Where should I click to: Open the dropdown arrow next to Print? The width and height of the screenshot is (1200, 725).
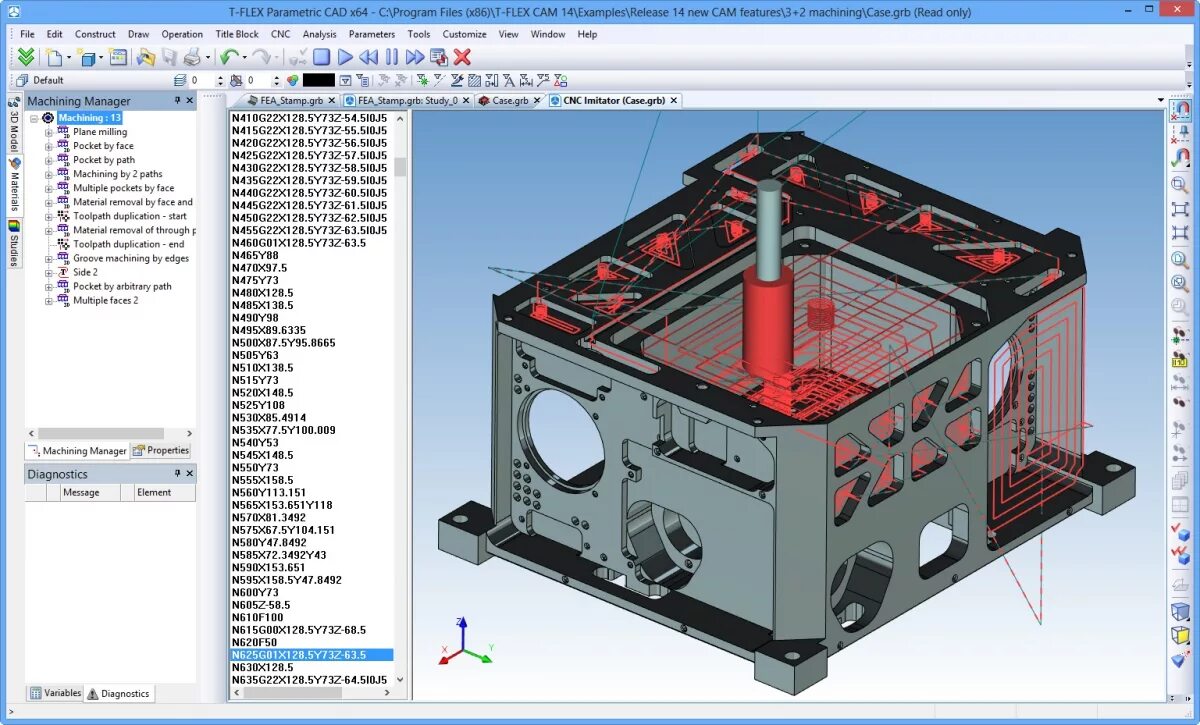pyautogui.click(x=207, y=58)
